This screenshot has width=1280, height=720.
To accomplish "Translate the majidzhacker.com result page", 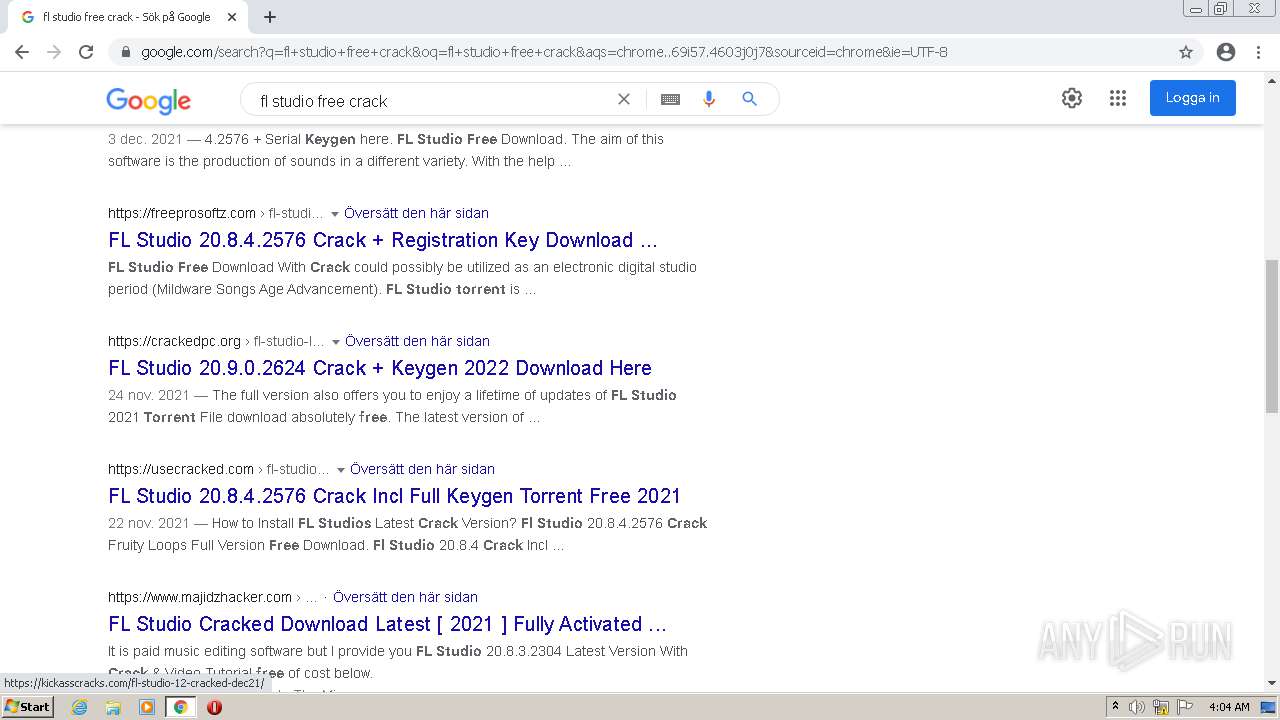I will pyautogui.click(x=405, y=597).
